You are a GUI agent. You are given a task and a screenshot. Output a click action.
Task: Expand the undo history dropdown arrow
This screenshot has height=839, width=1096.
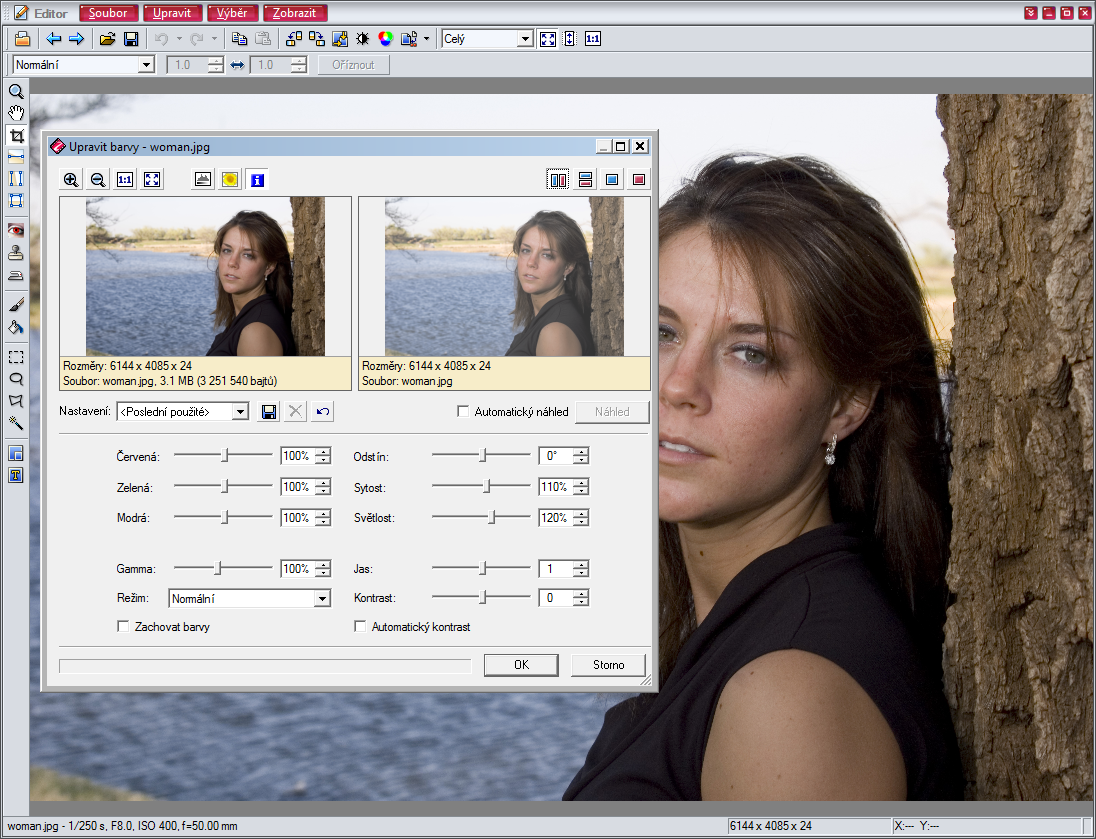point(179,39)
